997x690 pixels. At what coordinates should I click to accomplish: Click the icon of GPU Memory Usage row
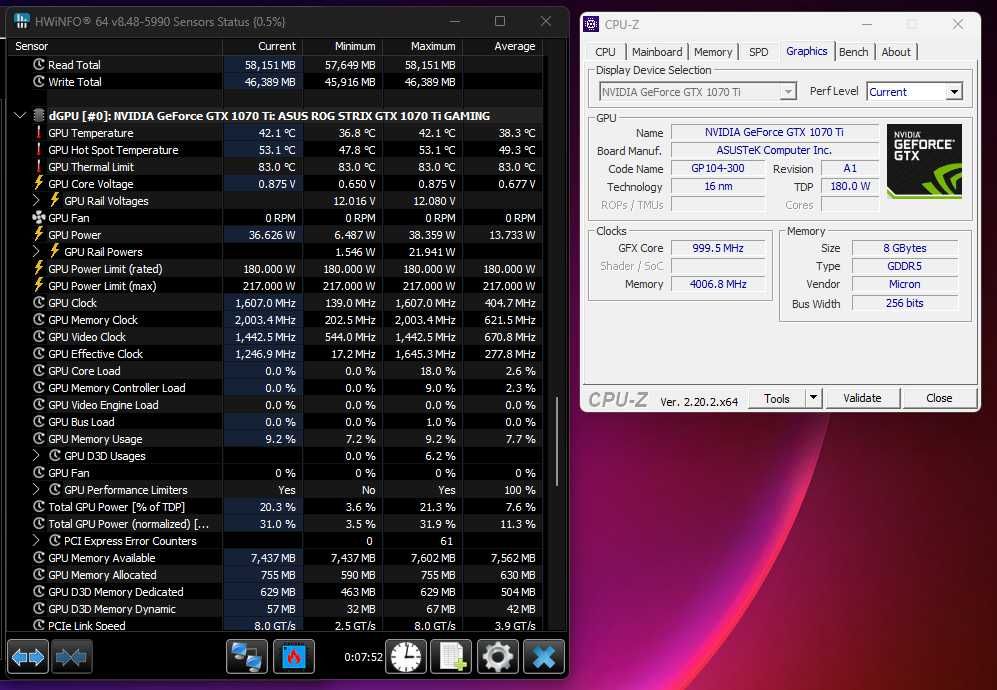point(39,439)
